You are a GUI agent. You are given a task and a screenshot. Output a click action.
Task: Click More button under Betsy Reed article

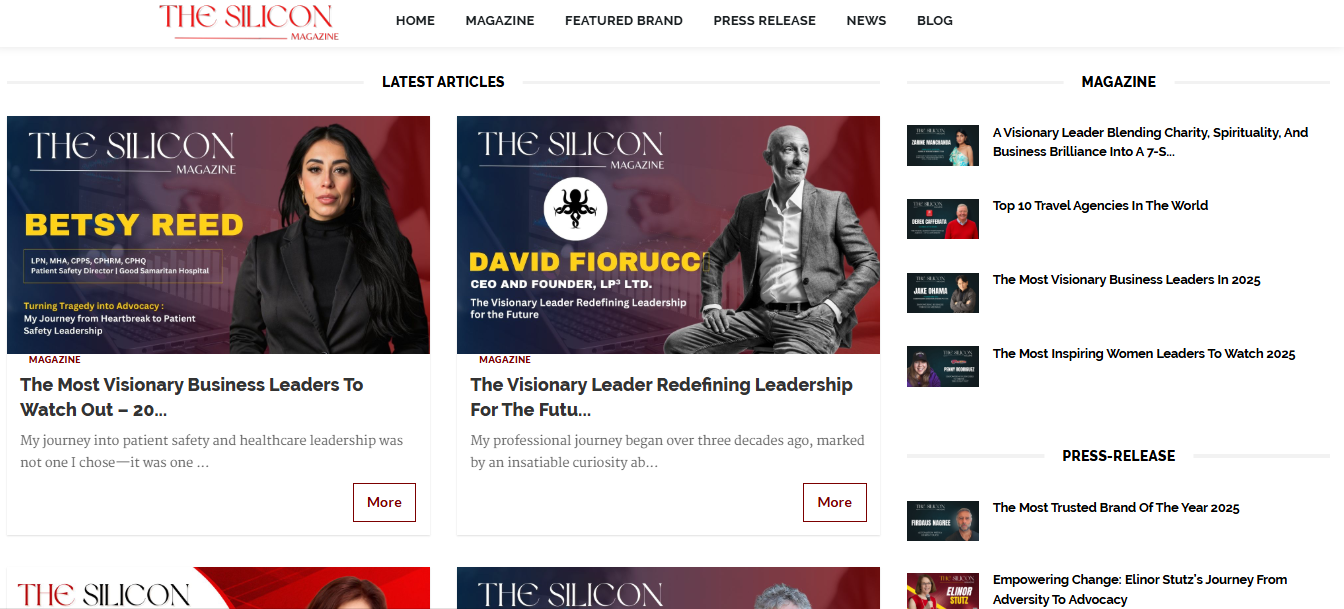[384, 502]
